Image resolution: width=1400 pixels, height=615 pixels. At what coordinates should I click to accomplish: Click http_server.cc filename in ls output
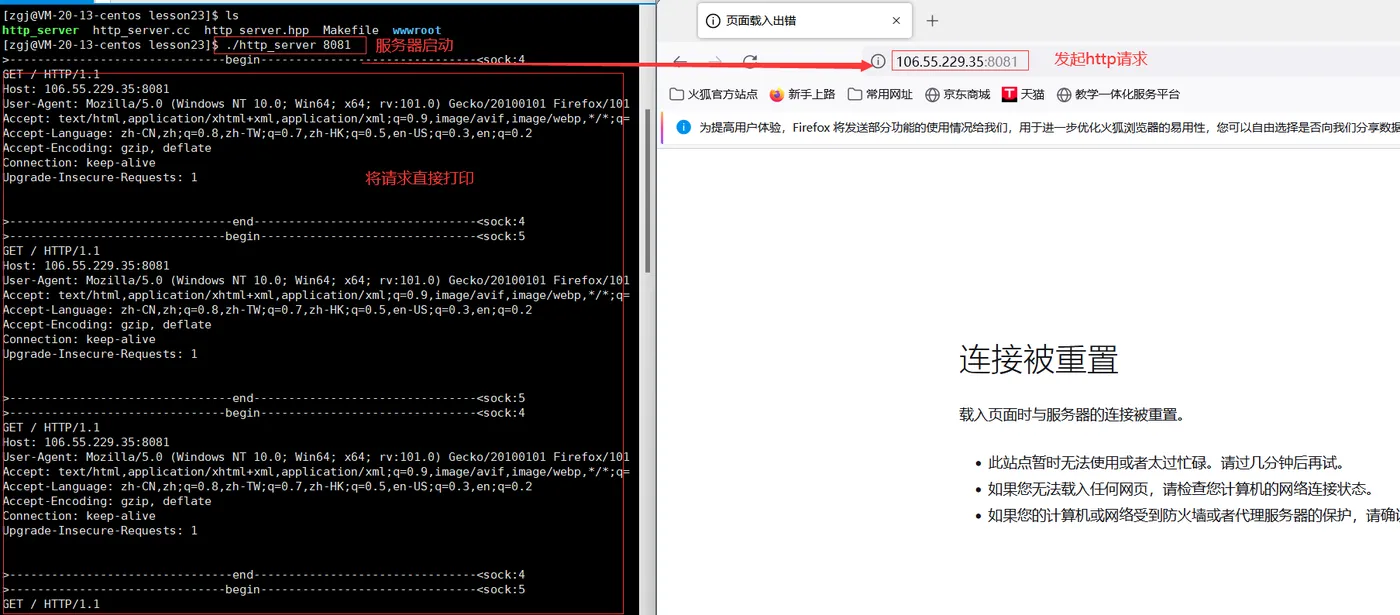(x=141, y=31)
